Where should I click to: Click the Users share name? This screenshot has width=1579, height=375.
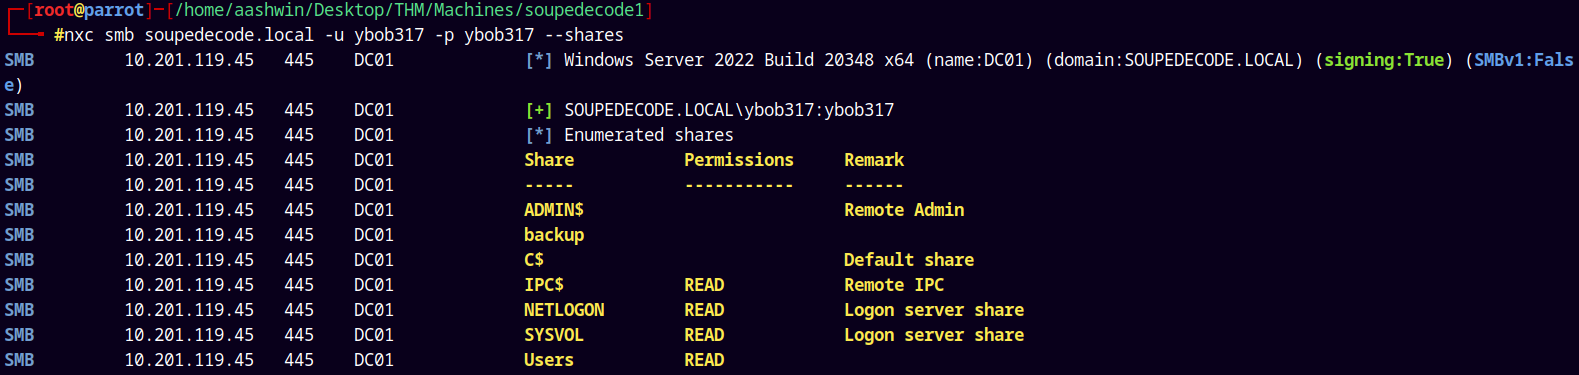click(x=549, y=360)
